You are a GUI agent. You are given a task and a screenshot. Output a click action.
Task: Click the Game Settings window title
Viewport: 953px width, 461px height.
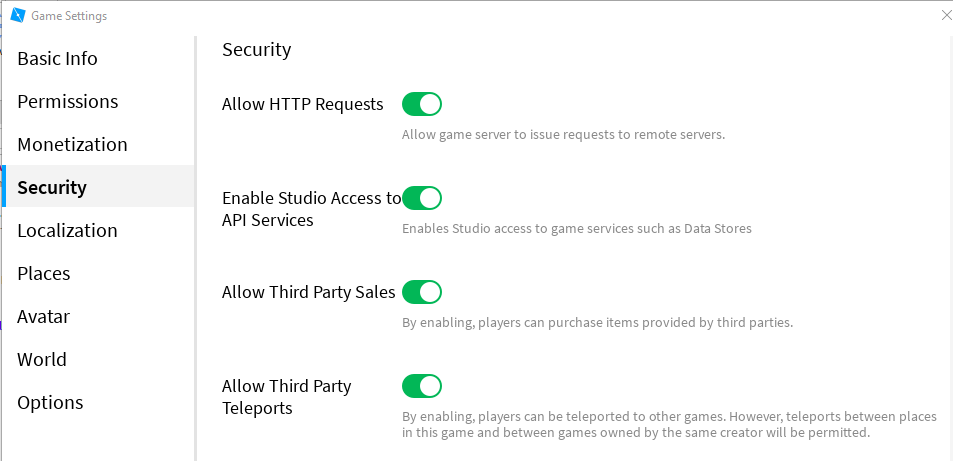point(69,16)
